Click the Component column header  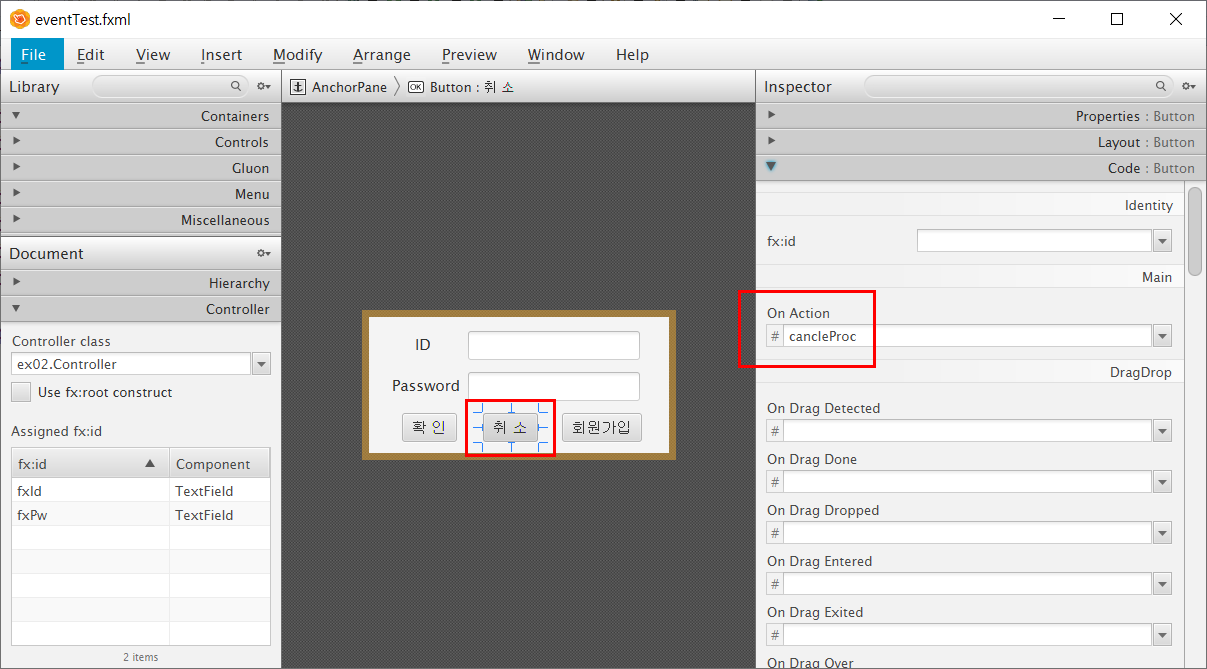coord(220,463)
